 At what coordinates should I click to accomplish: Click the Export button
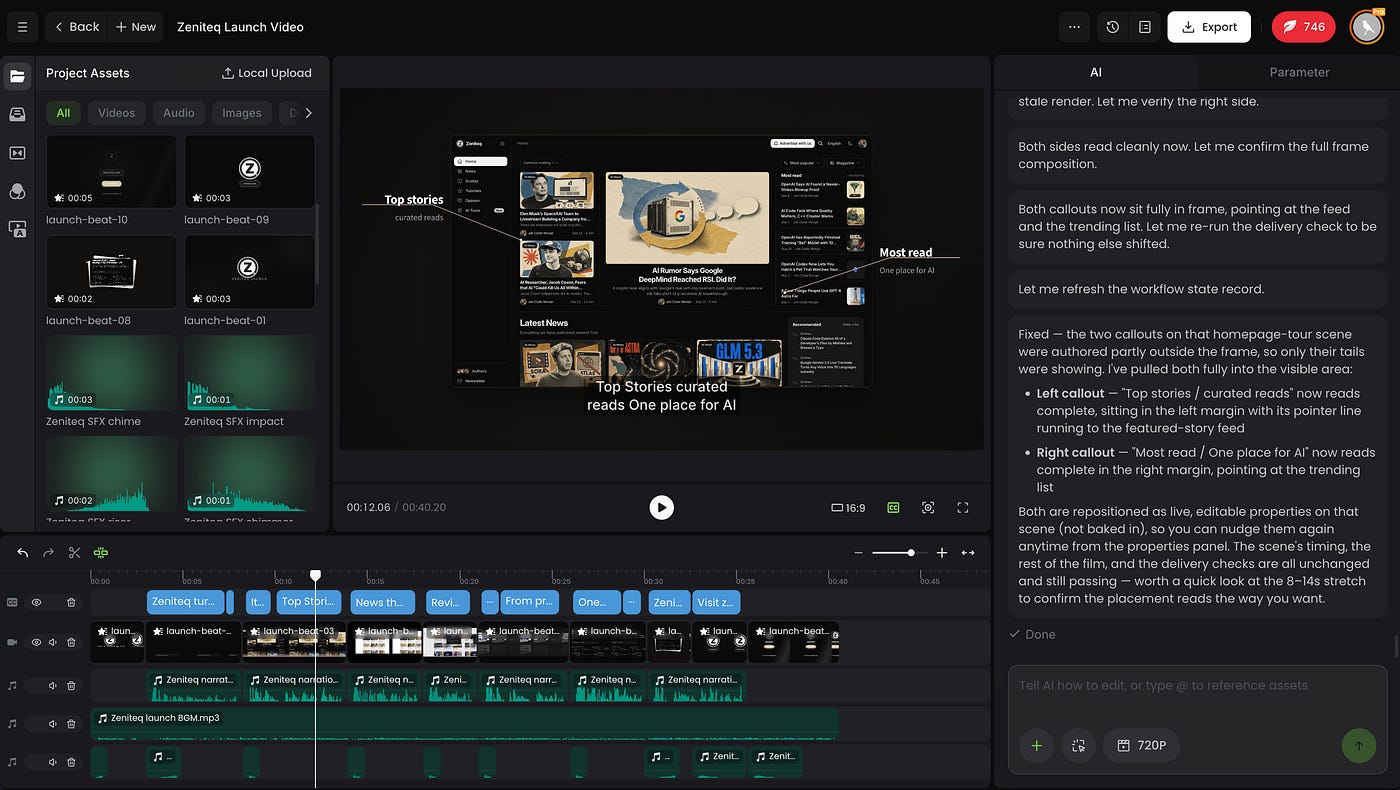(1209, 27)
